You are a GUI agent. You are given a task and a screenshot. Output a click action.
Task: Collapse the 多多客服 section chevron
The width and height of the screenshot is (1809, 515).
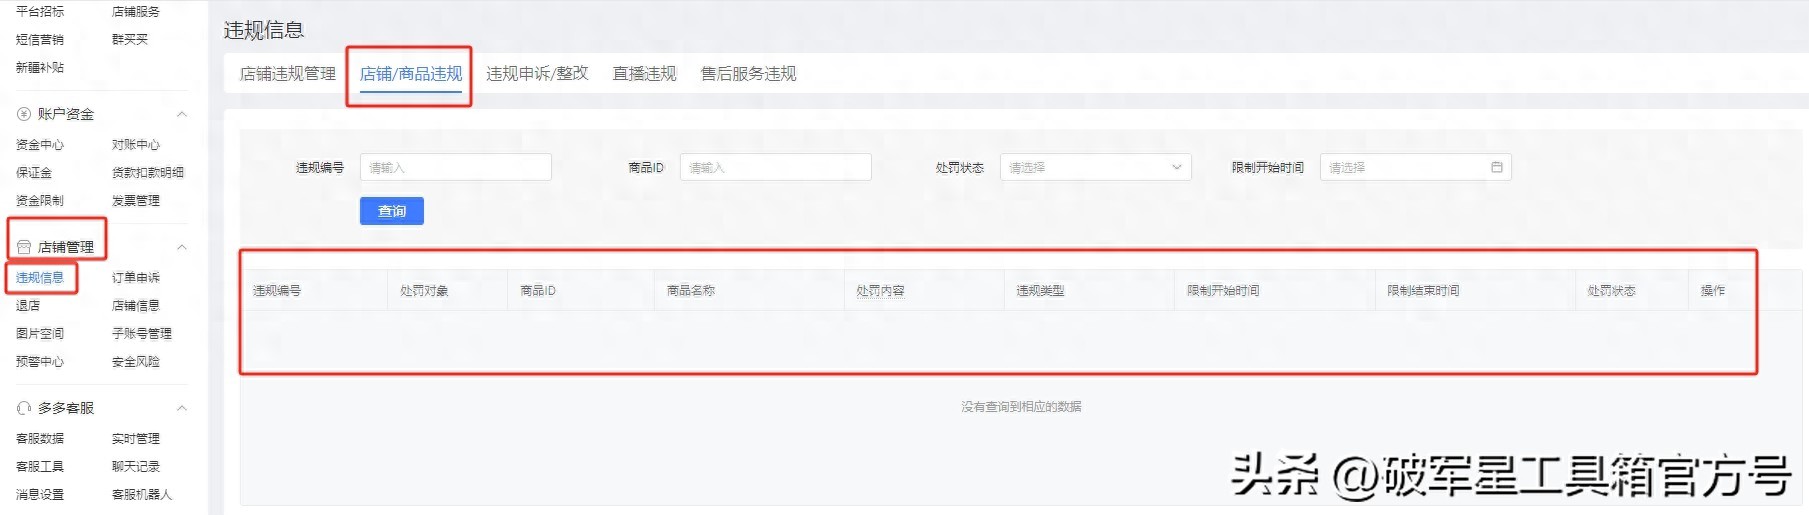[182, 408]
